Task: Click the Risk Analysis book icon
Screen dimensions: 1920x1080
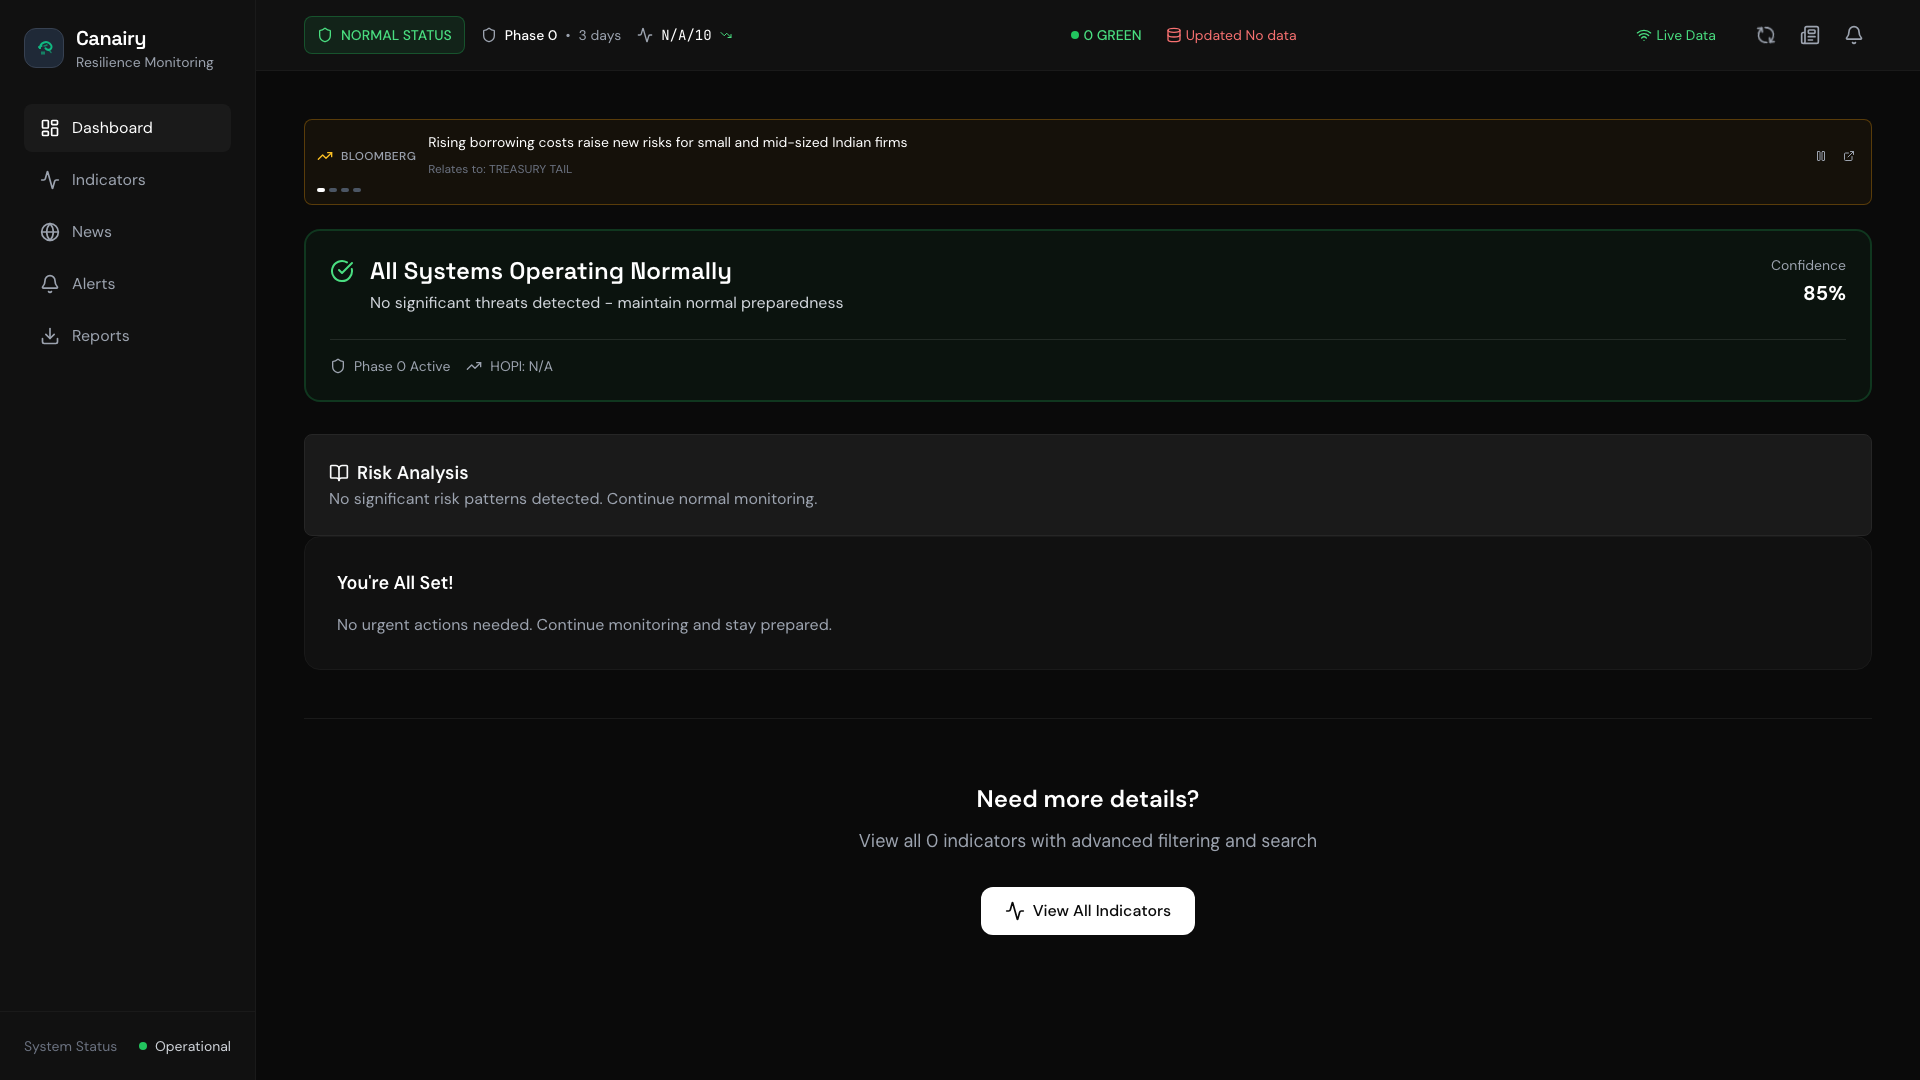Action: [339, 473]
